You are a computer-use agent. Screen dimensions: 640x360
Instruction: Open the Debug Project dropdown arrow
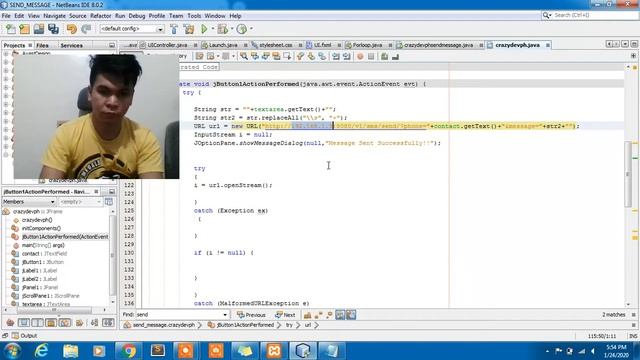pyautogui.click(x=232, y=29)
